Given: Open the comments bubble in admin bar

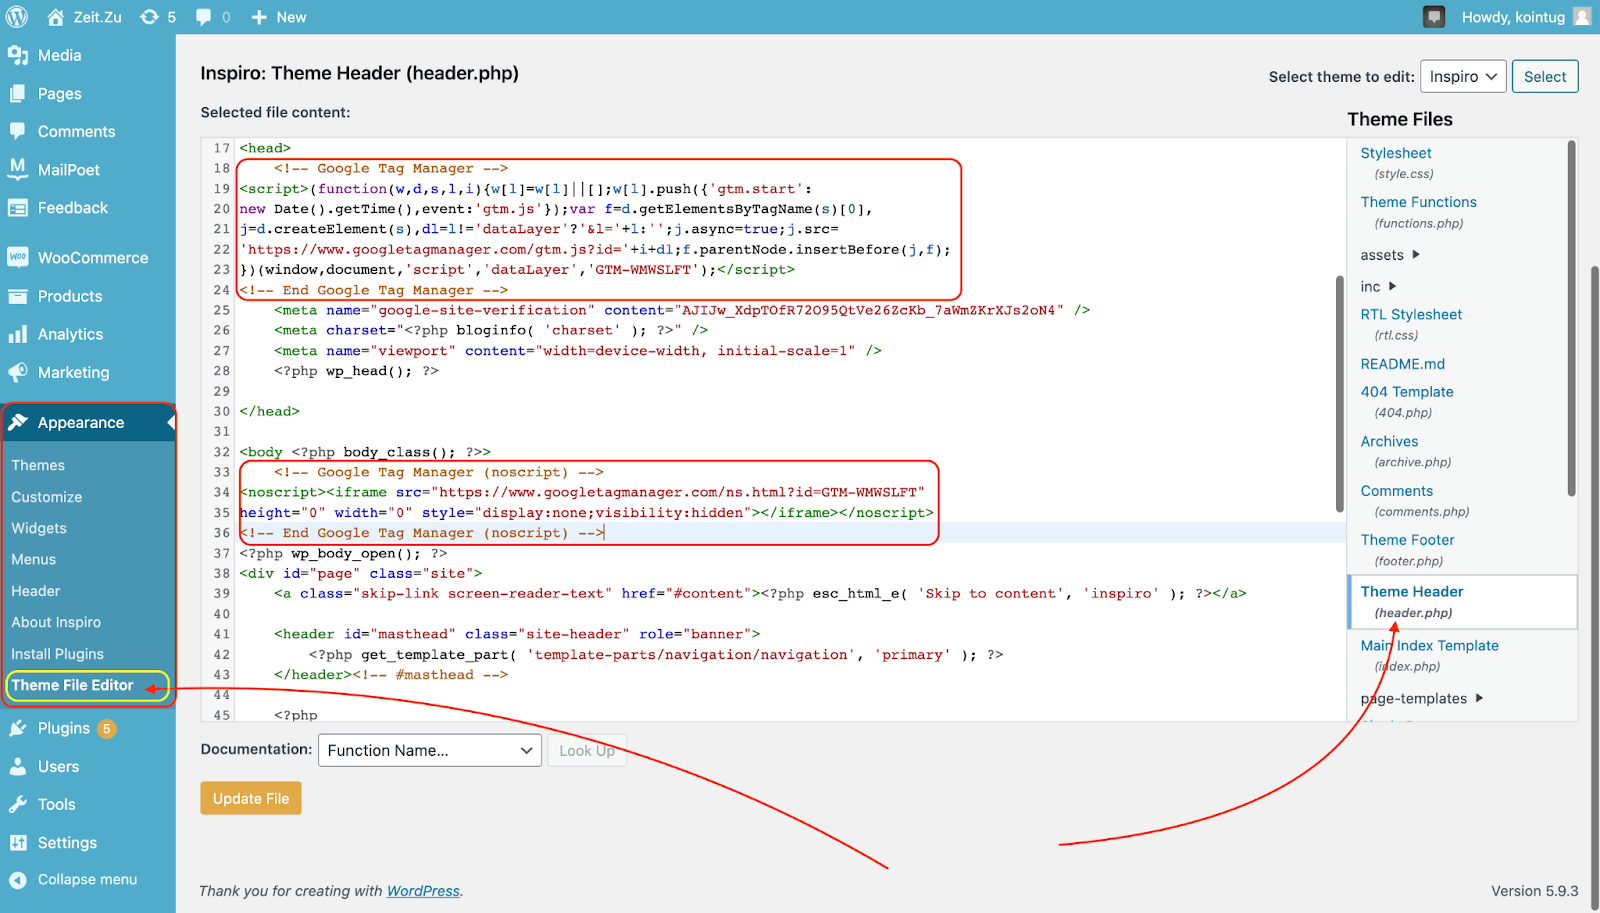Looking at the screenshot, I should [x=204, y=17].
